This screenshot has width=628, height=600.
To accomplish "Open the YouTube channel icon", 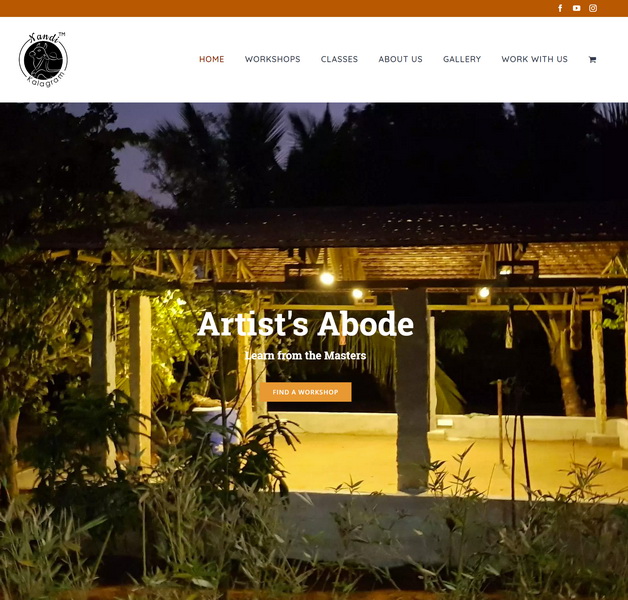I will (576, 8).
